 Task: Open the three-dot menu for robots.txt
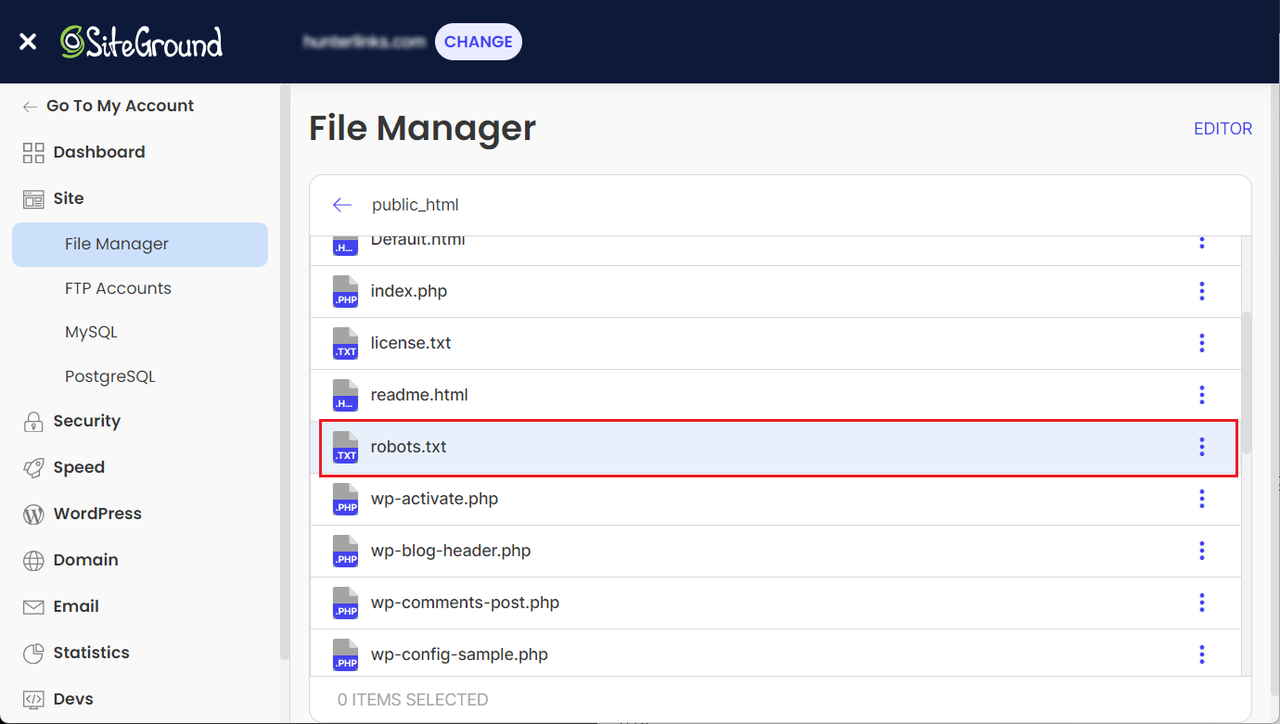point(1202,447)
